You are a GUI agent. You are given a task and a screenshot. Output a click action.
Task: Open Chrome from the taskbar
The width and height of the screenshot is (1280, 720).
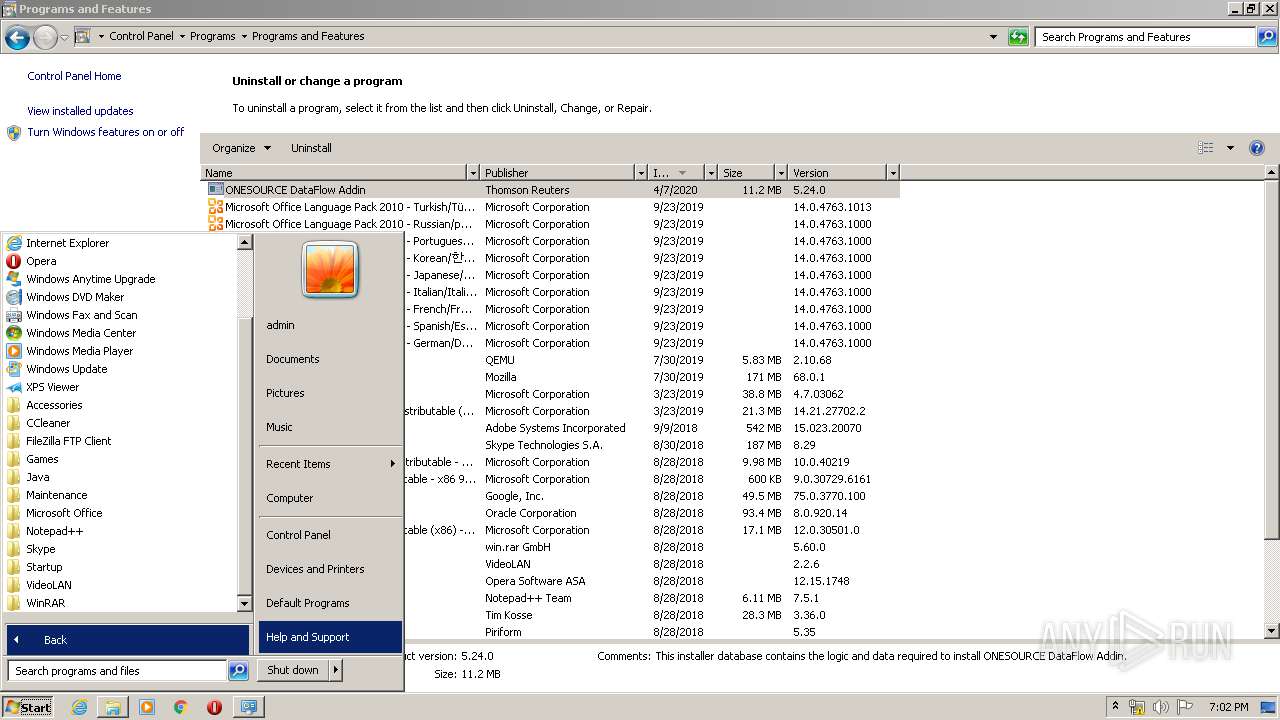click(180, 707)
